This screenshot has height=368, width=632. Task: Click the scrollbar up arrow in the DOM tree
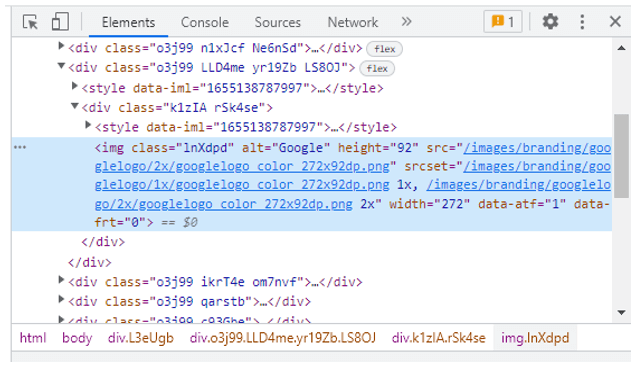coord(621,48)
